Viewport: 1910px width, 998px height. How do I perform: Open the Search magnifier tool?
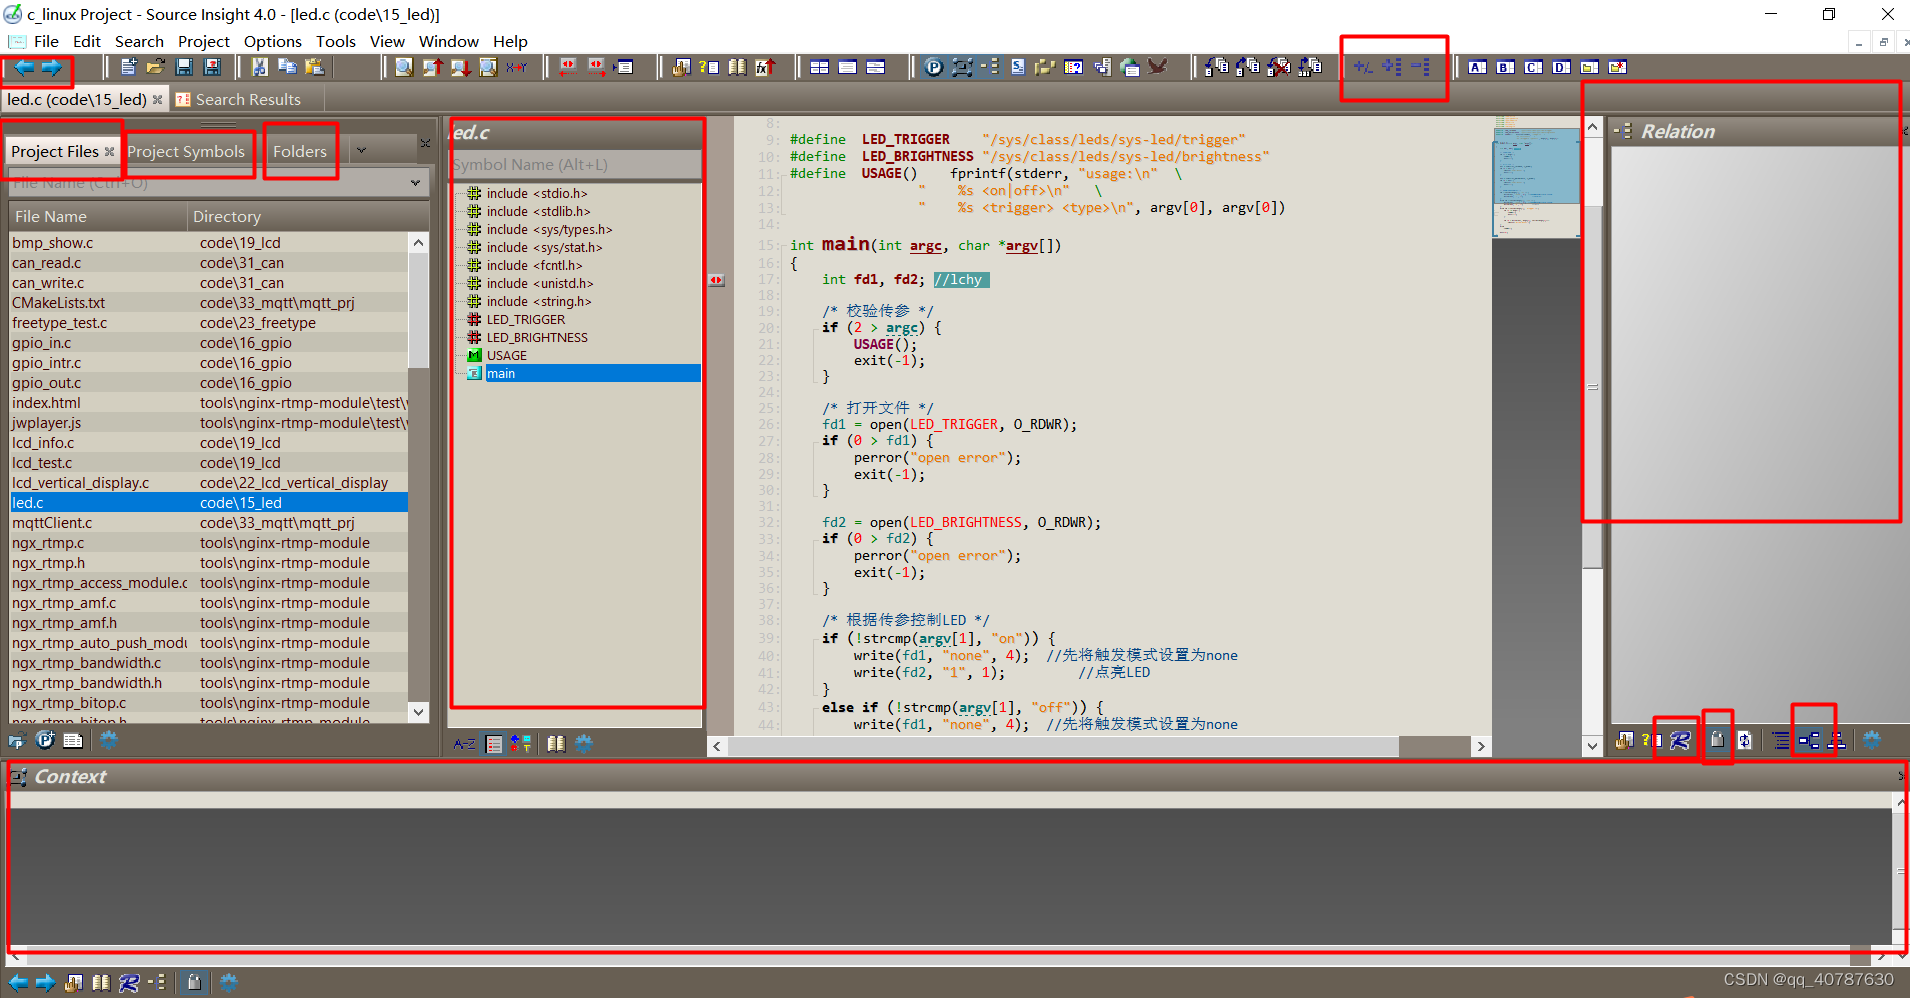(404, 67)
